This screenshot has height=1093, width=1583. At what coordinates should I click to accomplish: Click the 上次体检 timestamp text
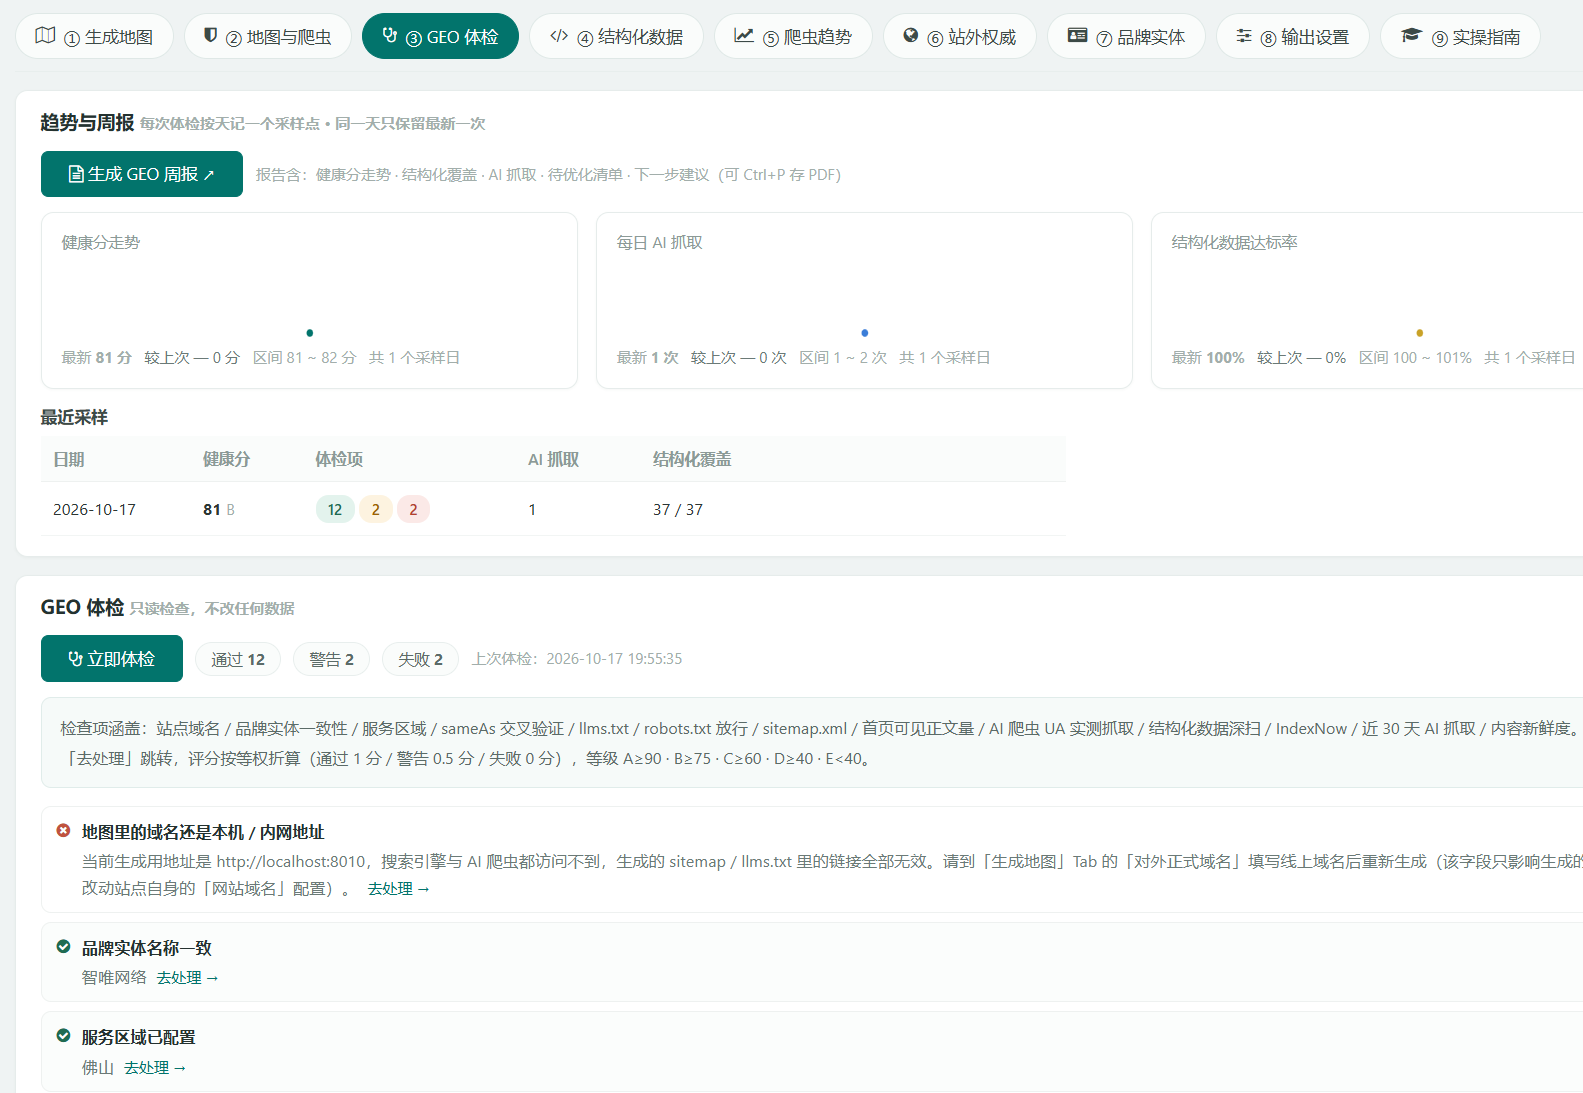click(577, 659)
